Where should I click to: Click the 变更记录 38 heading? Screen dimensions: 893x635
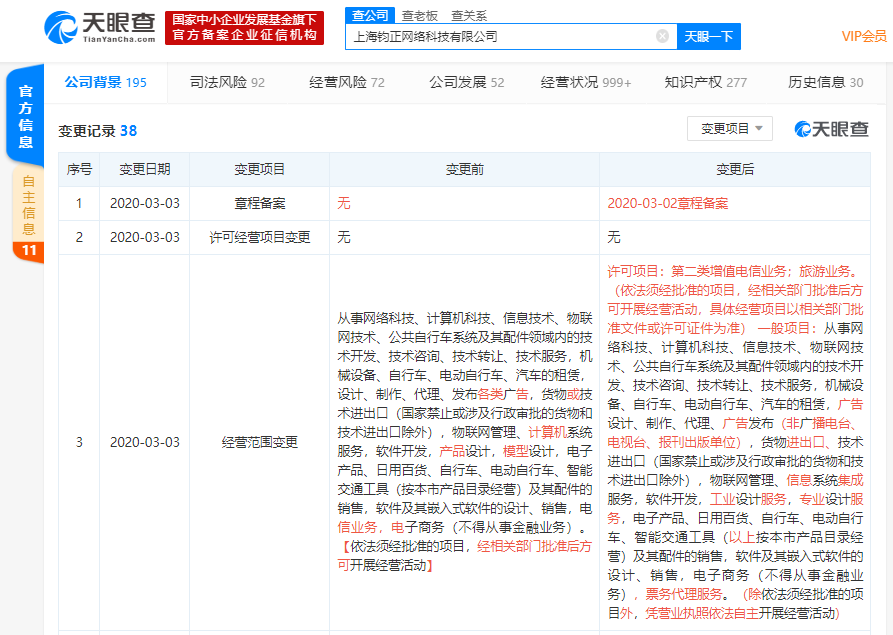coord(97,131)
